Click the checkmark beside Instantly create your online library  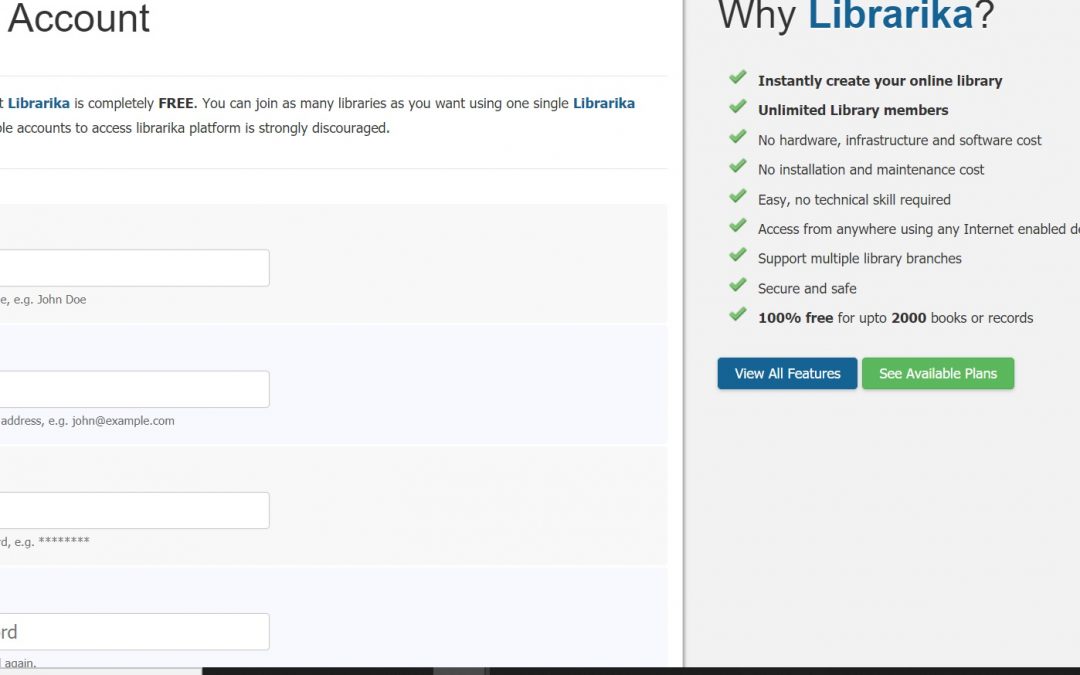click(x=738, y=78)
